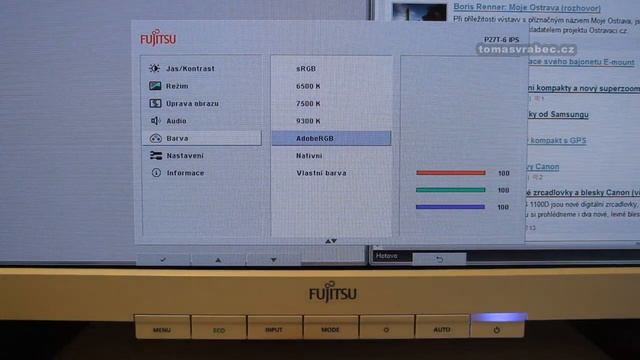Push the ECO button on the bezel
Screen dimensions: 640x360
pyautogui.click(x=219, y=328)
